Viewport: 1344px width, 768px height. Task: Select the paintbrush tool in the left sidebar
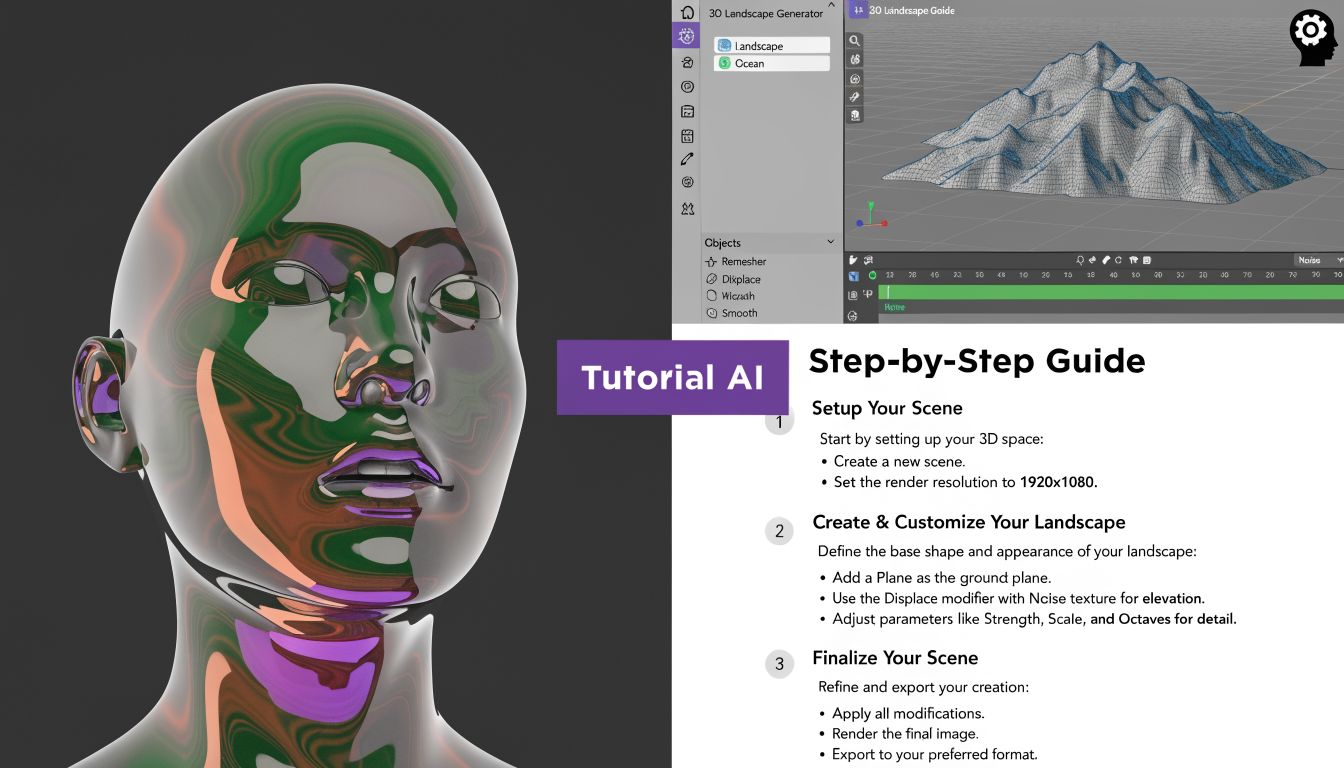686,158
